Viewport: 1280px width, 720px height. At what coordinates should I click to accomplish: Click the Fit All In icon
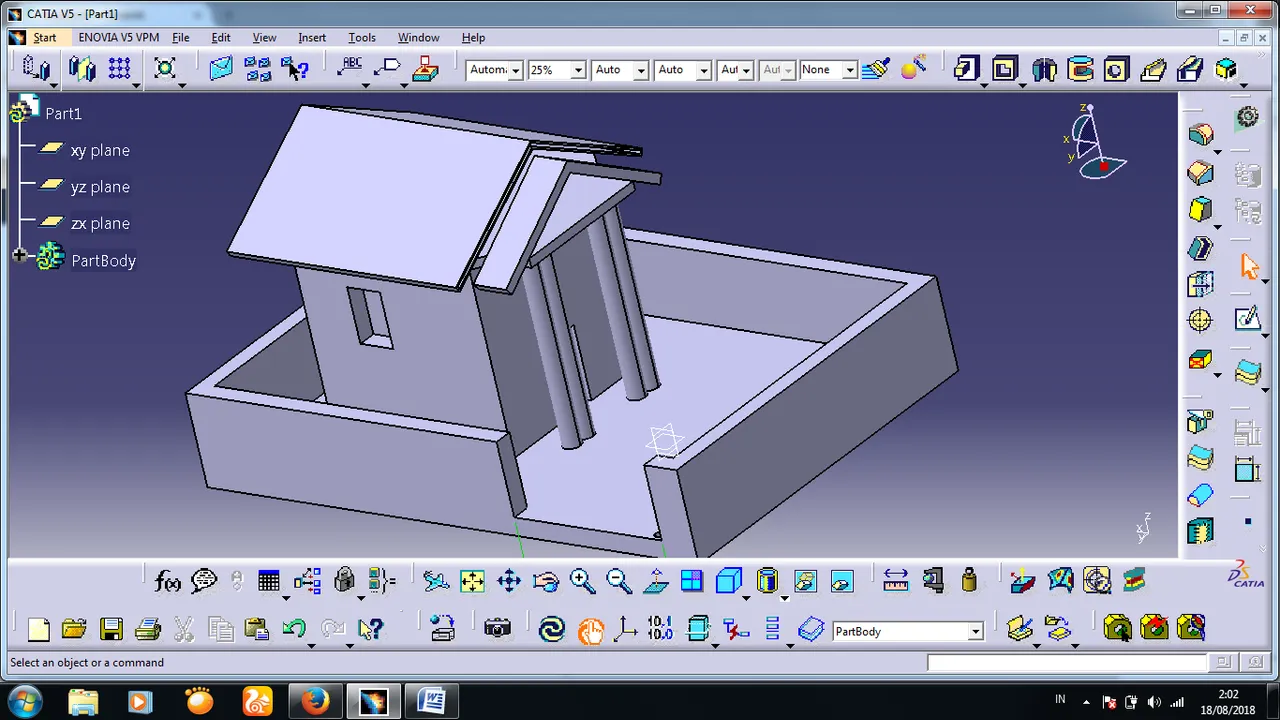click(x=472, y=581)
